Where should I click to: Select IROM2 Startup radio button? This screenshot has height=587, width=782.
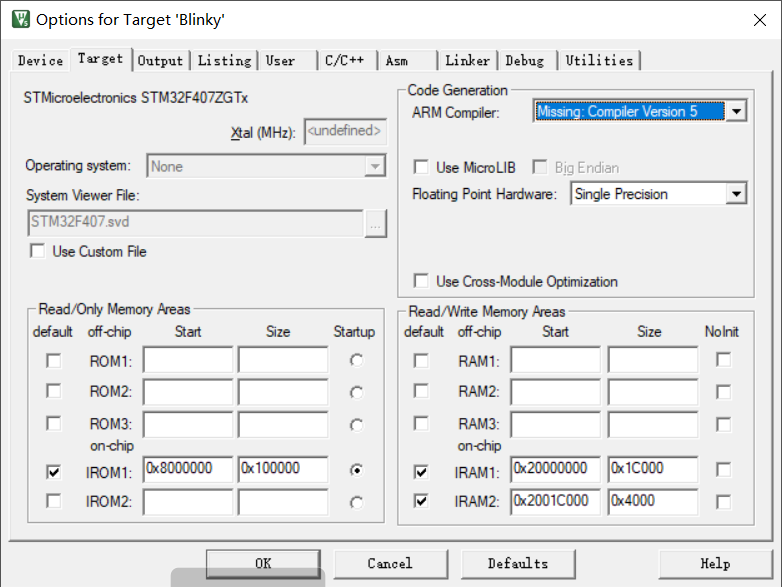(x=356, y=503)
